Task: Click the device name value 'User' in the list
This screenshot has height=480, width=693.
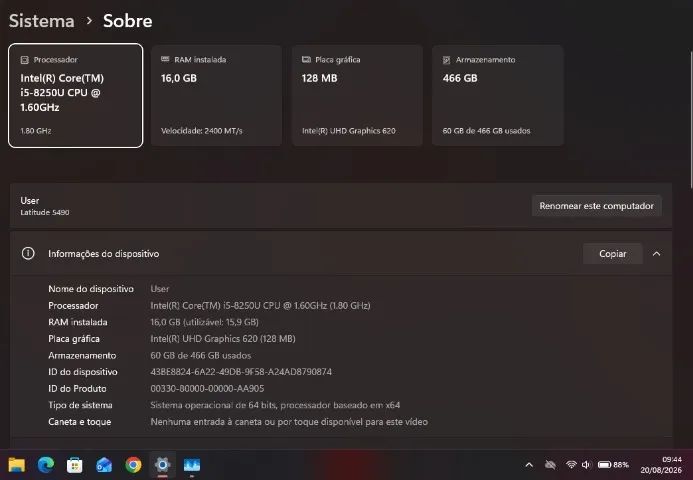Action: click(160, 289)
